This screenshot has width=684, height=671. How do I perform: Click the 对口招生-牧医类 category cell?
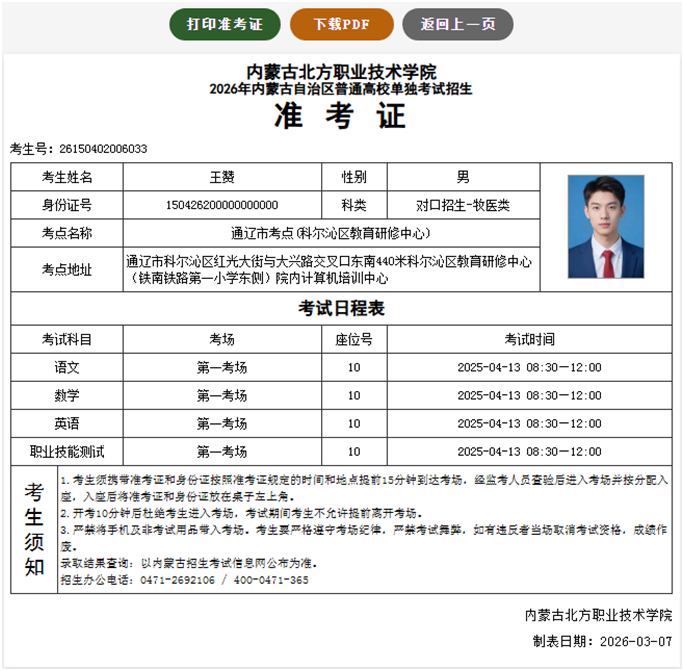463,205
